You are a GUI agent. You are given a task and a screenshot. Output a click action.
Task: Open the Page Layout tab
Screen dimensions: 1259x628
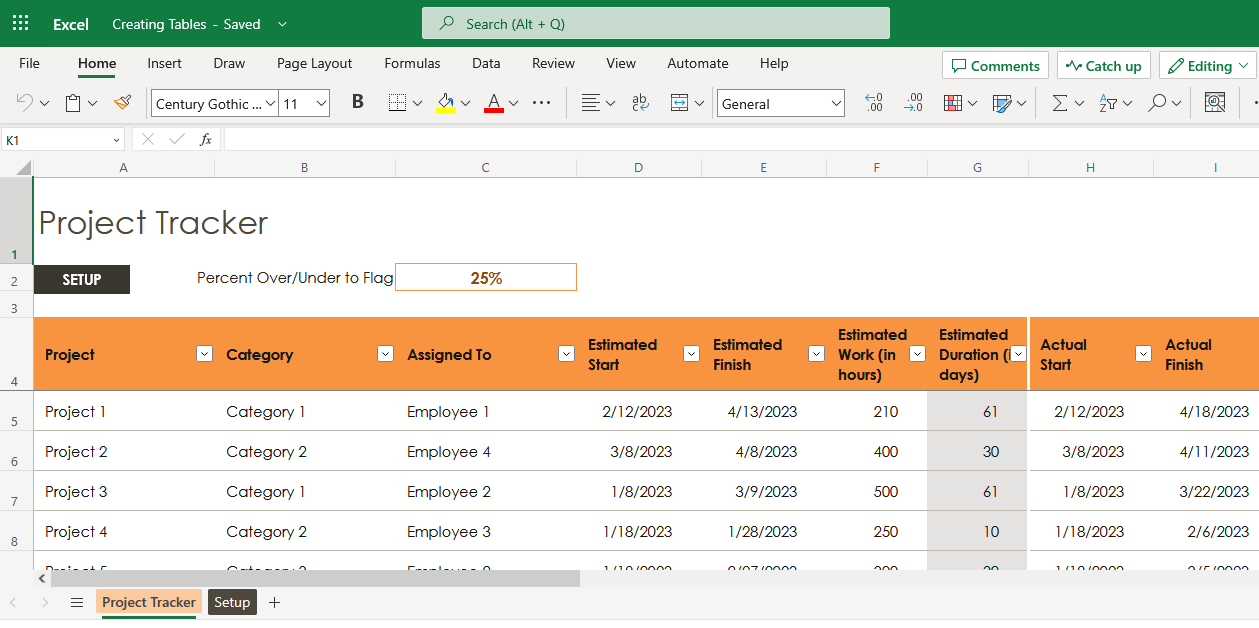[x=315, y=63]
